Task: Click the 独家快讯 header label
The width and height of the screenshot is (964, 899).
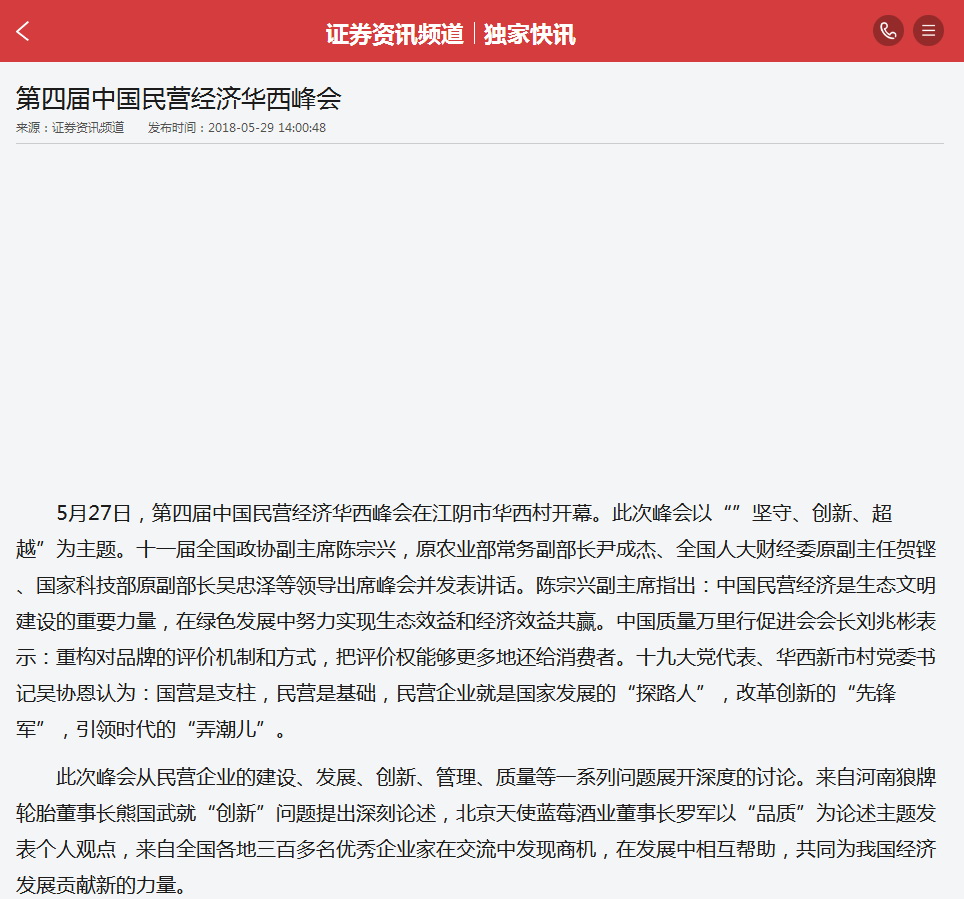Action: [x=529, y=34]
